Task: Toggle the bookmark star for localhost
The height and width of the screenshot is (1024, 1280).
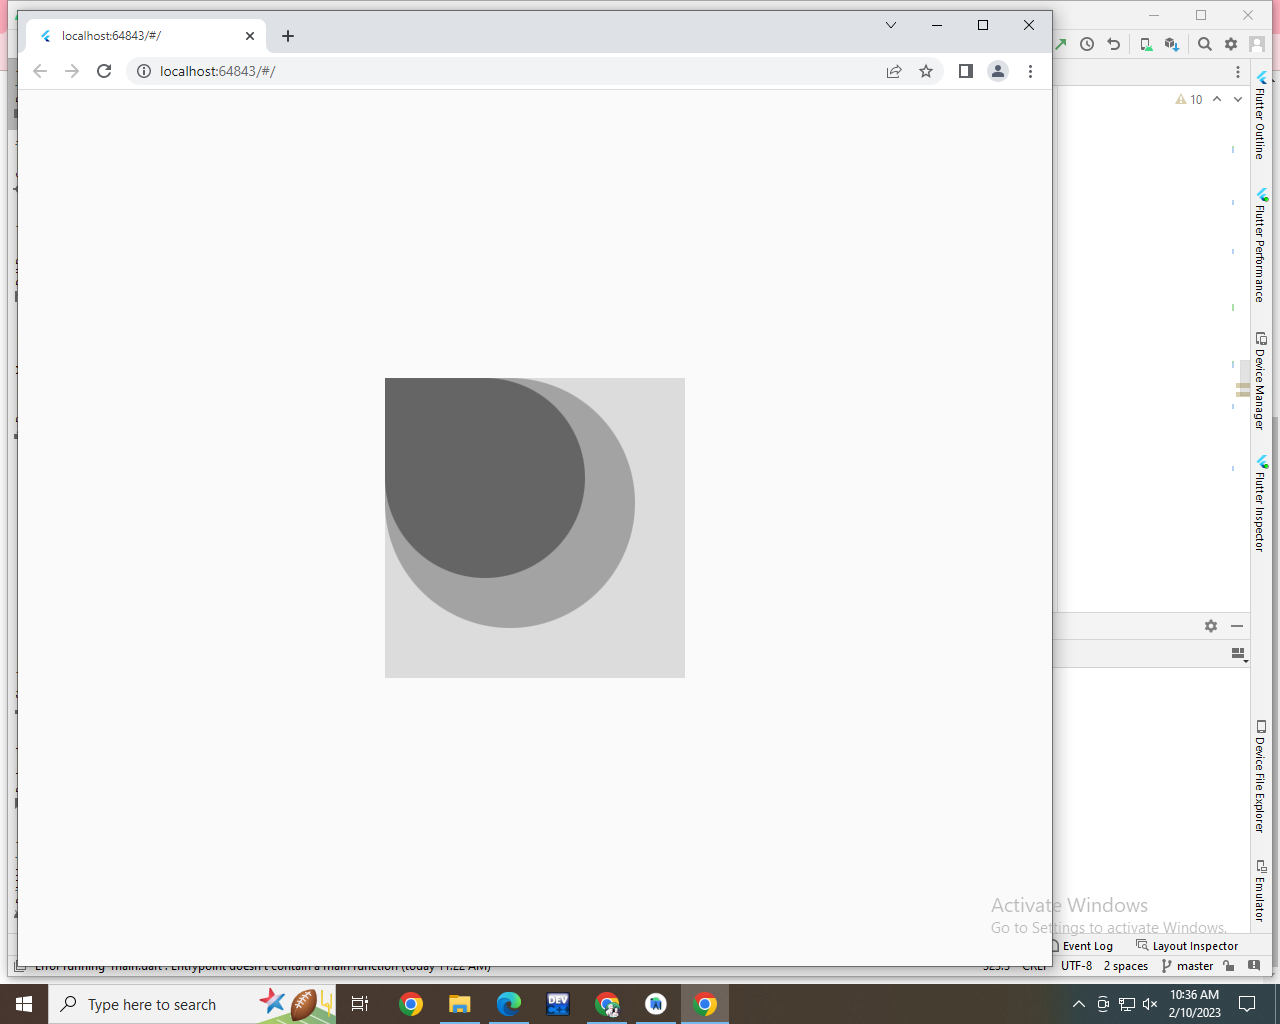Action: coord(926,71)
